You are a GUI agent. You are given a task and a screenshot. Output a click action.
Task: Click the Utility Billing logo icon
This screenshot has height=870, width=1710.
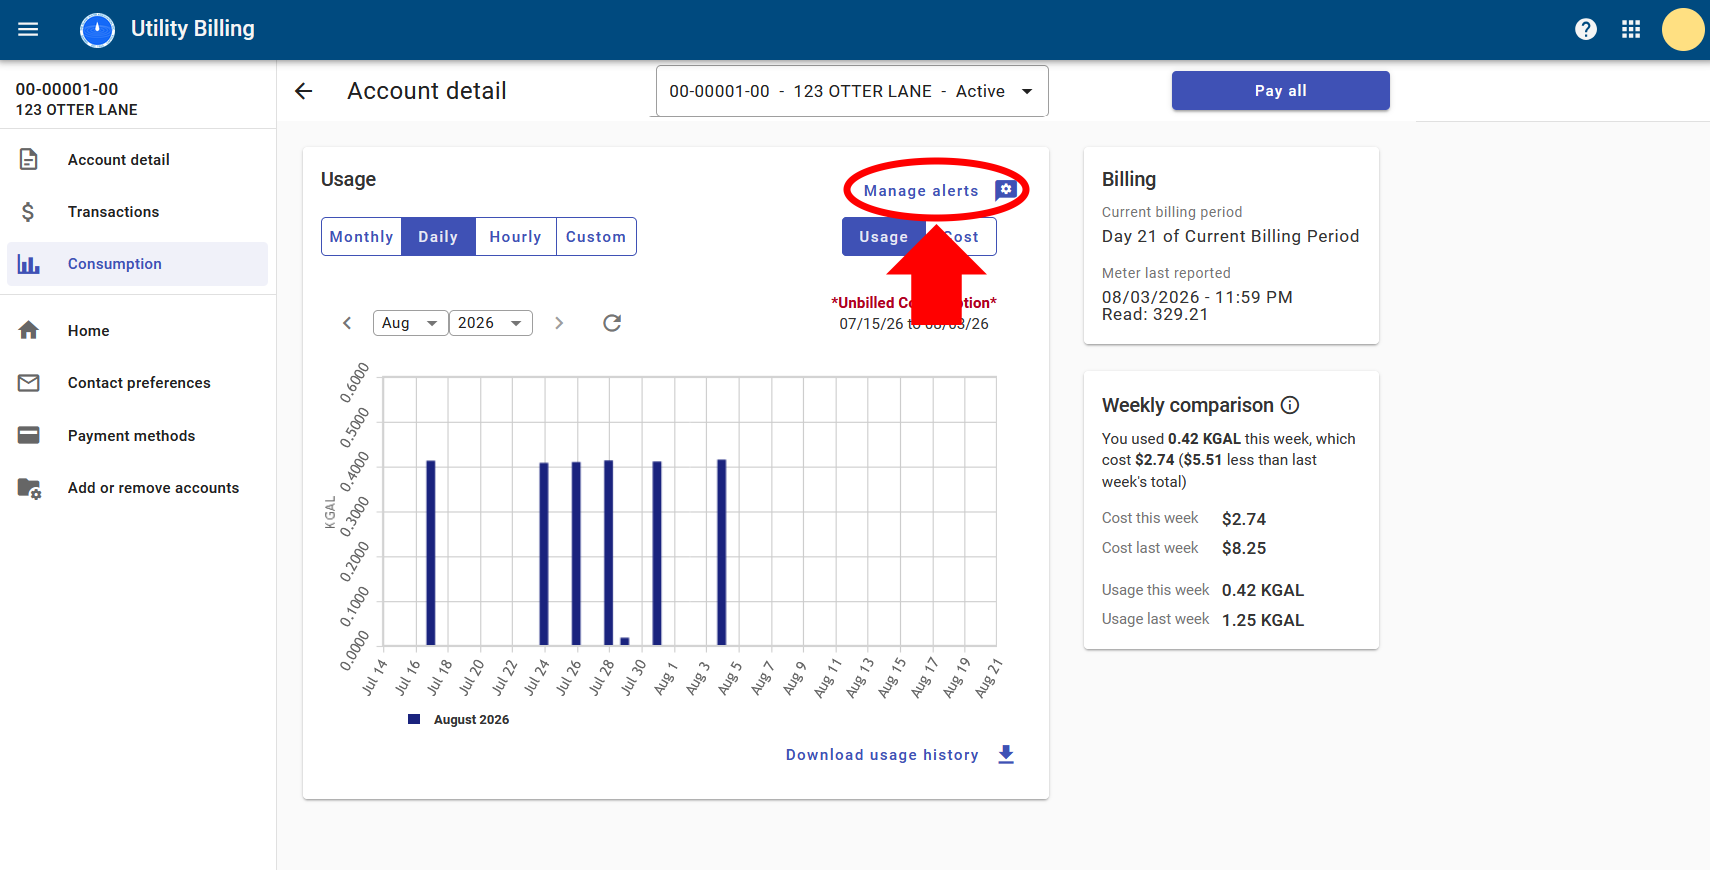[x=97, y=30]
